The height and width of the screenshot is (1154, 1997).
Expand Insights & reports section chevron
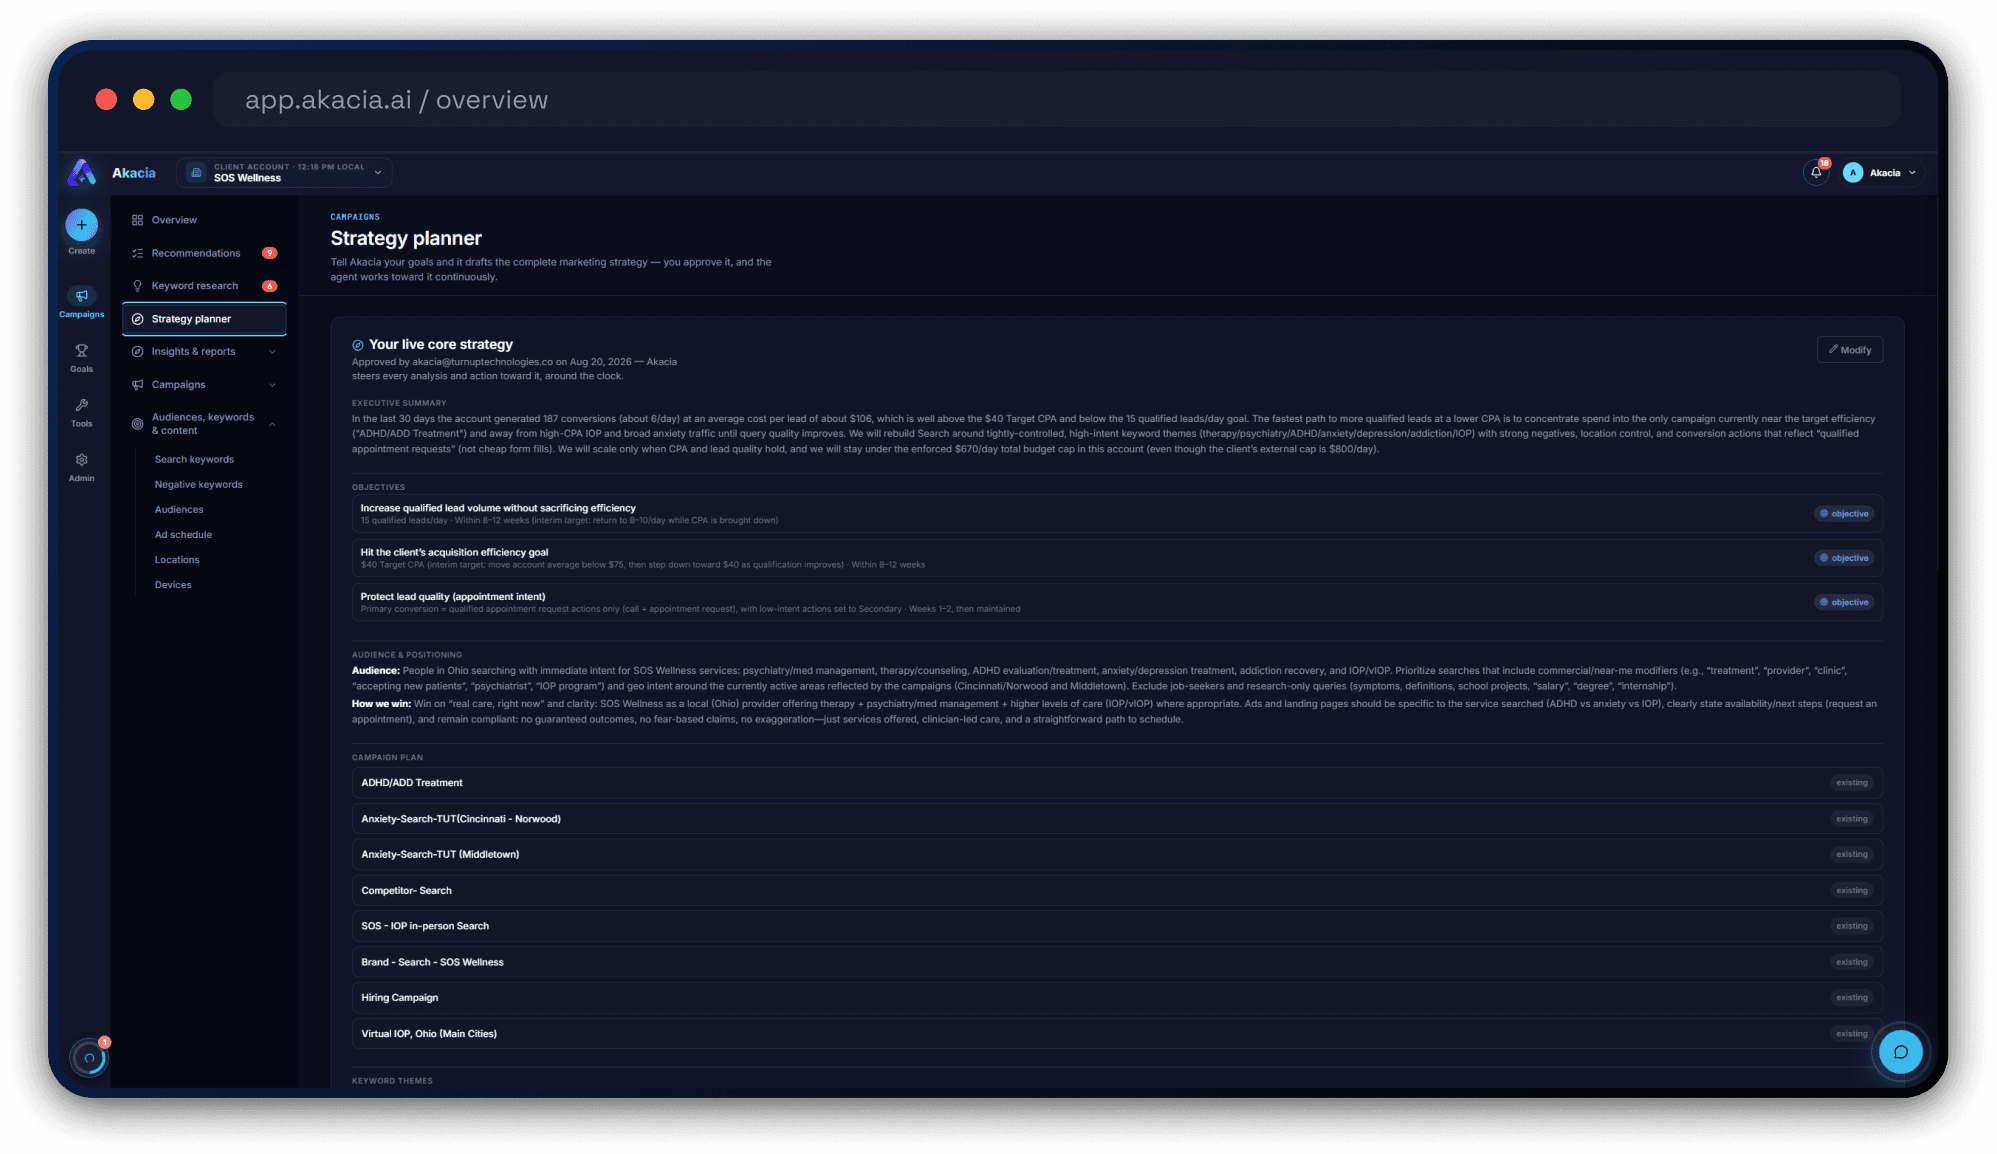(272, 352)
